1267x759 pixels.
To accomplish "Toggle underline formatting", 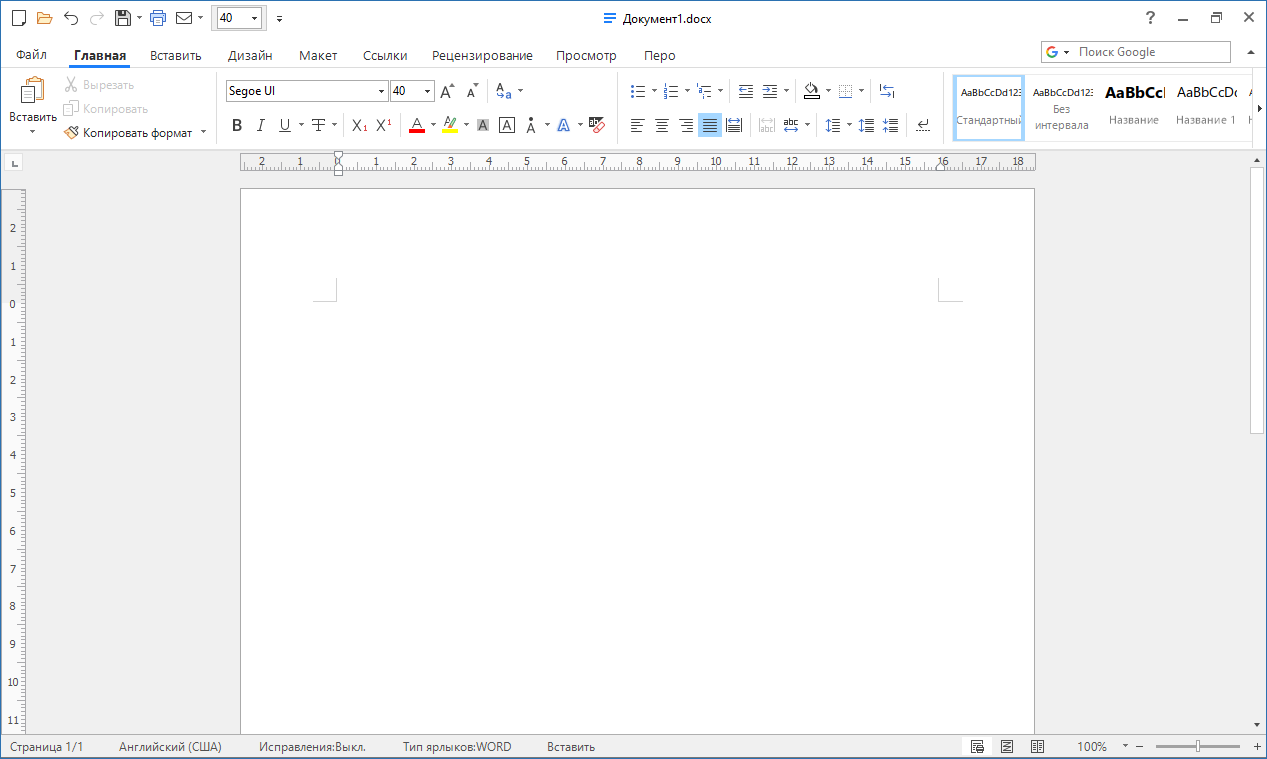I will pos(285,125).
